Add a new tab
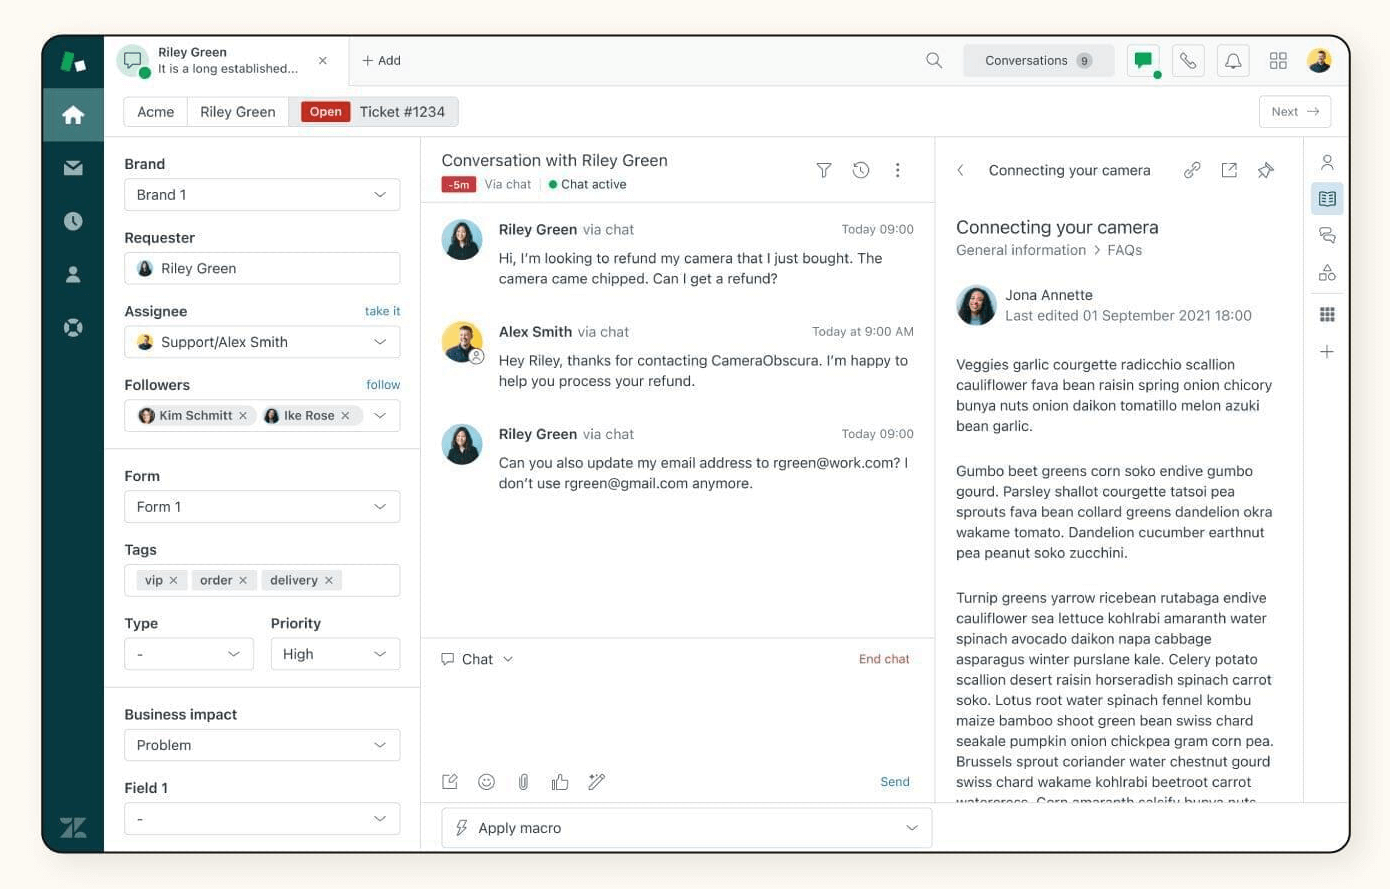Viewport: 1390px width, 889px height. click(x=381, y=61)
